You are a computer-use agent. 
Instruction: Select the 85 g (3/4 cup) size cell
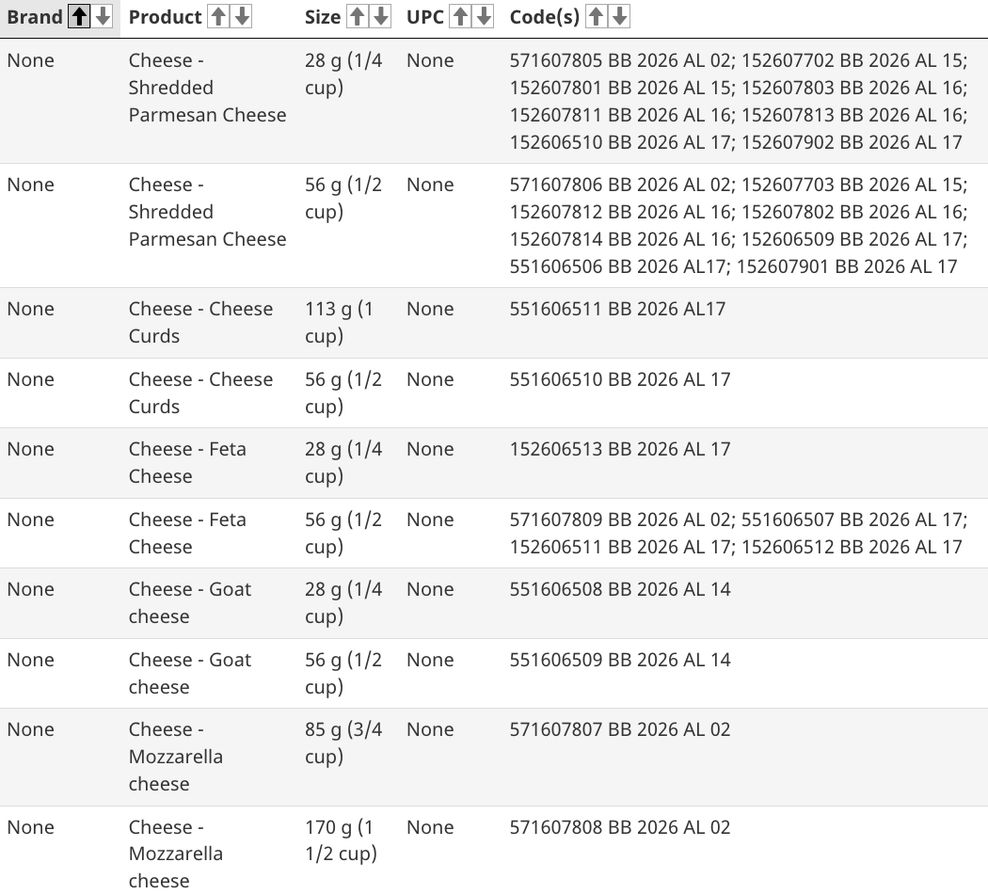tap(343, 743)
